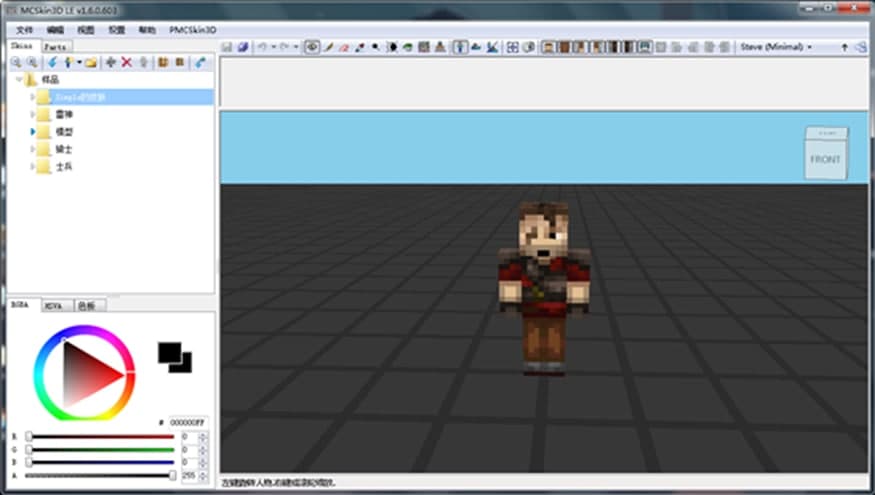Image resolution: width=875 pixels, height=495 pixels.
Task: Switch to orthographic 2D texture view
Action: [x=476, y=47]
